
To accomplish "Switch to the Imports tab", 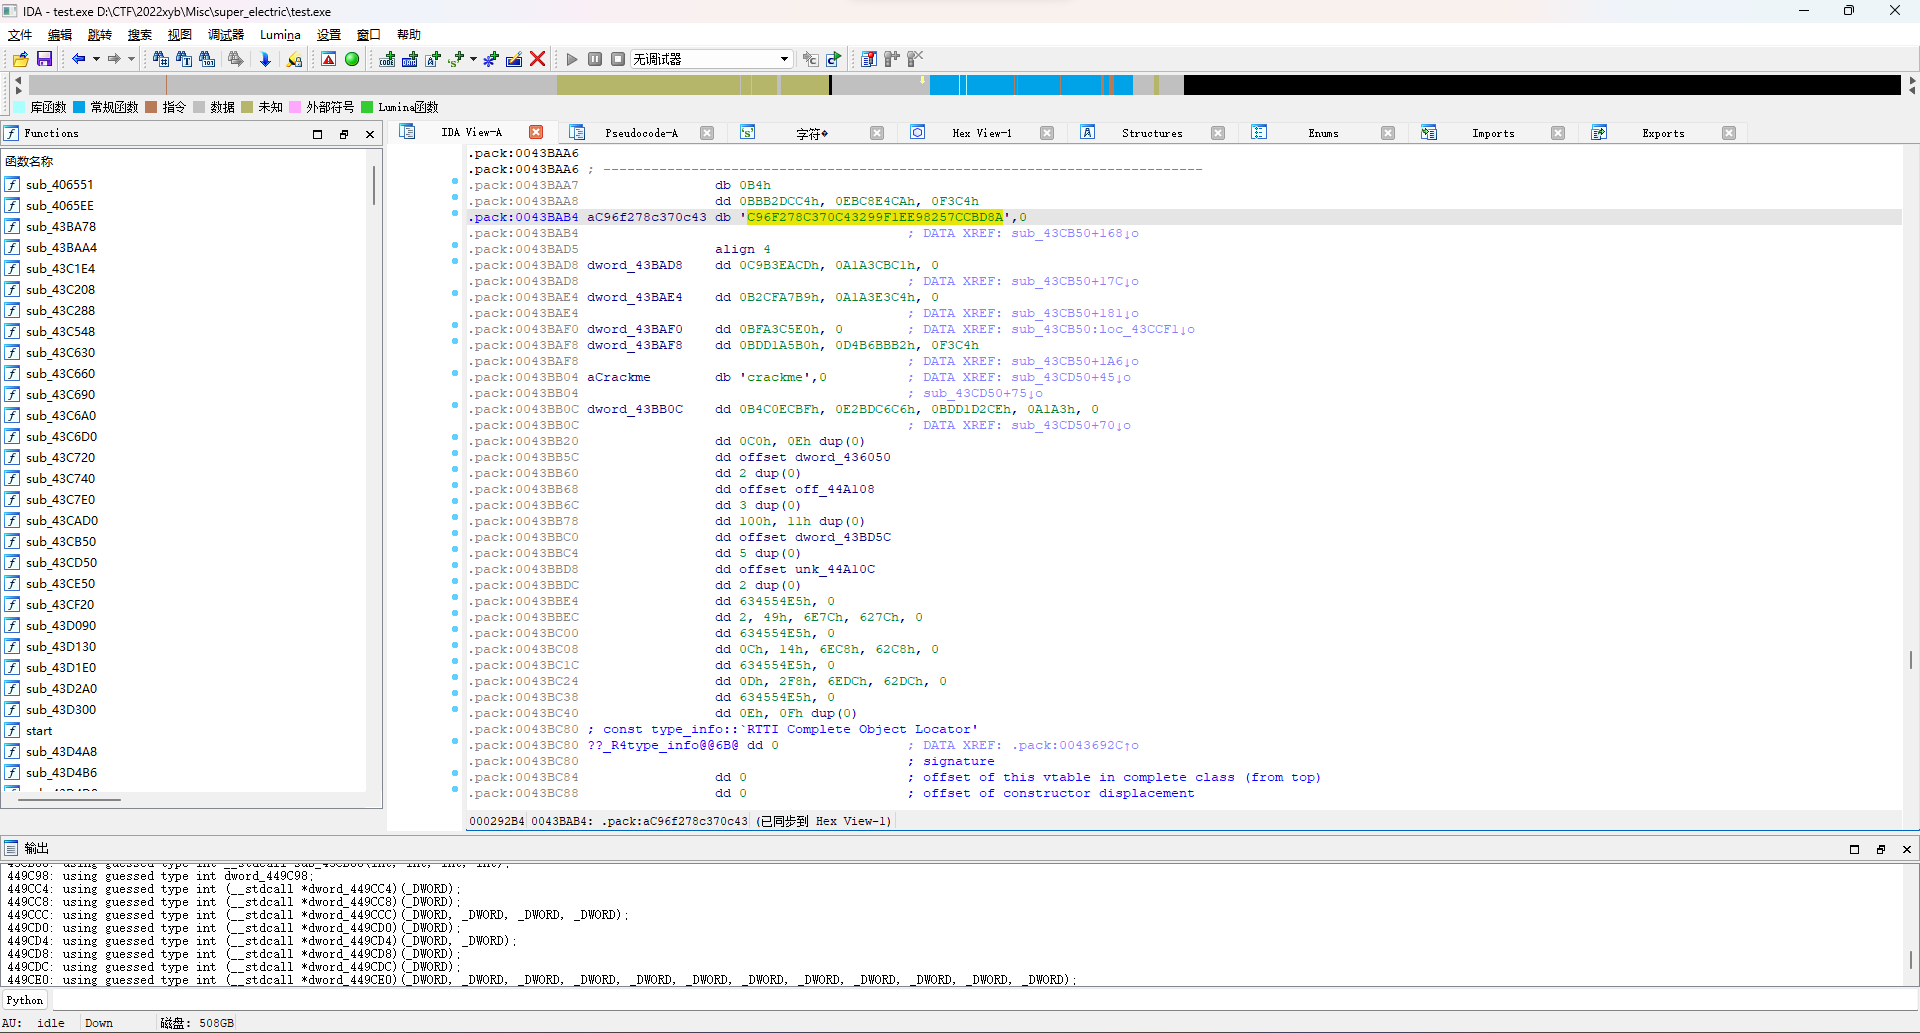I will pos(1493,133).
